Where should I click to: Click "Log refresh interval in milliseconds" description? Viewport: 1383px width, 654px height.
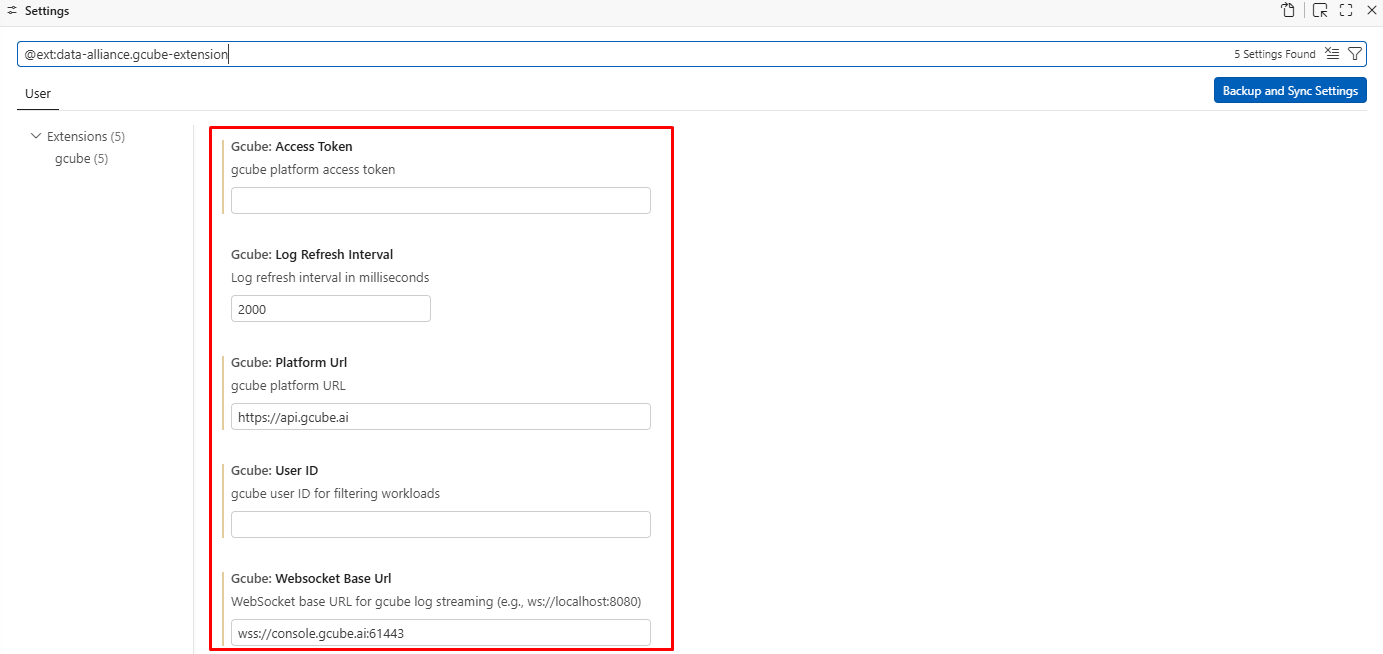(330, 278)
